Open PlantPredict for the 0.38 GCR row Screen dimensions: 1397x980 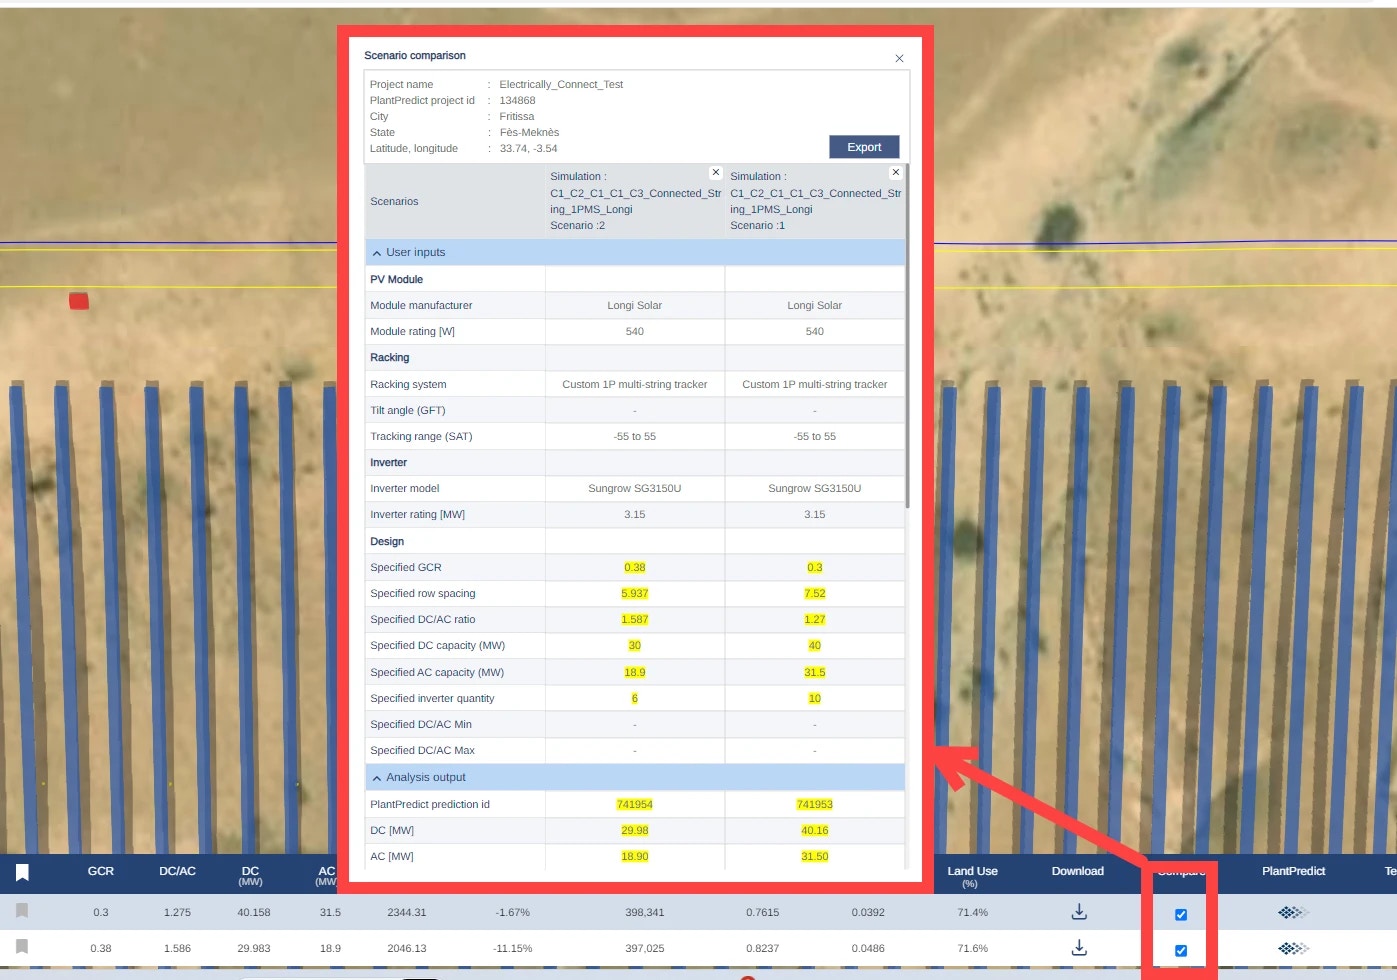1293,948
